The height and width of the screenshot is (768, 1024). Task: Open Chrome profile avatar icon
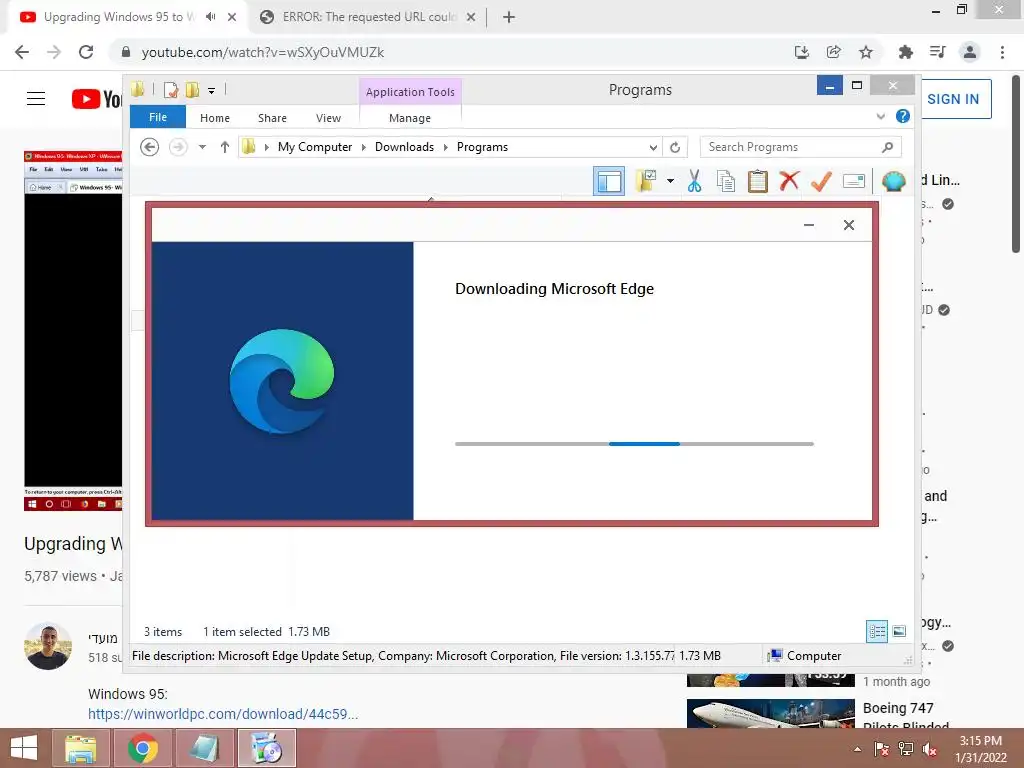pos(970,52)
